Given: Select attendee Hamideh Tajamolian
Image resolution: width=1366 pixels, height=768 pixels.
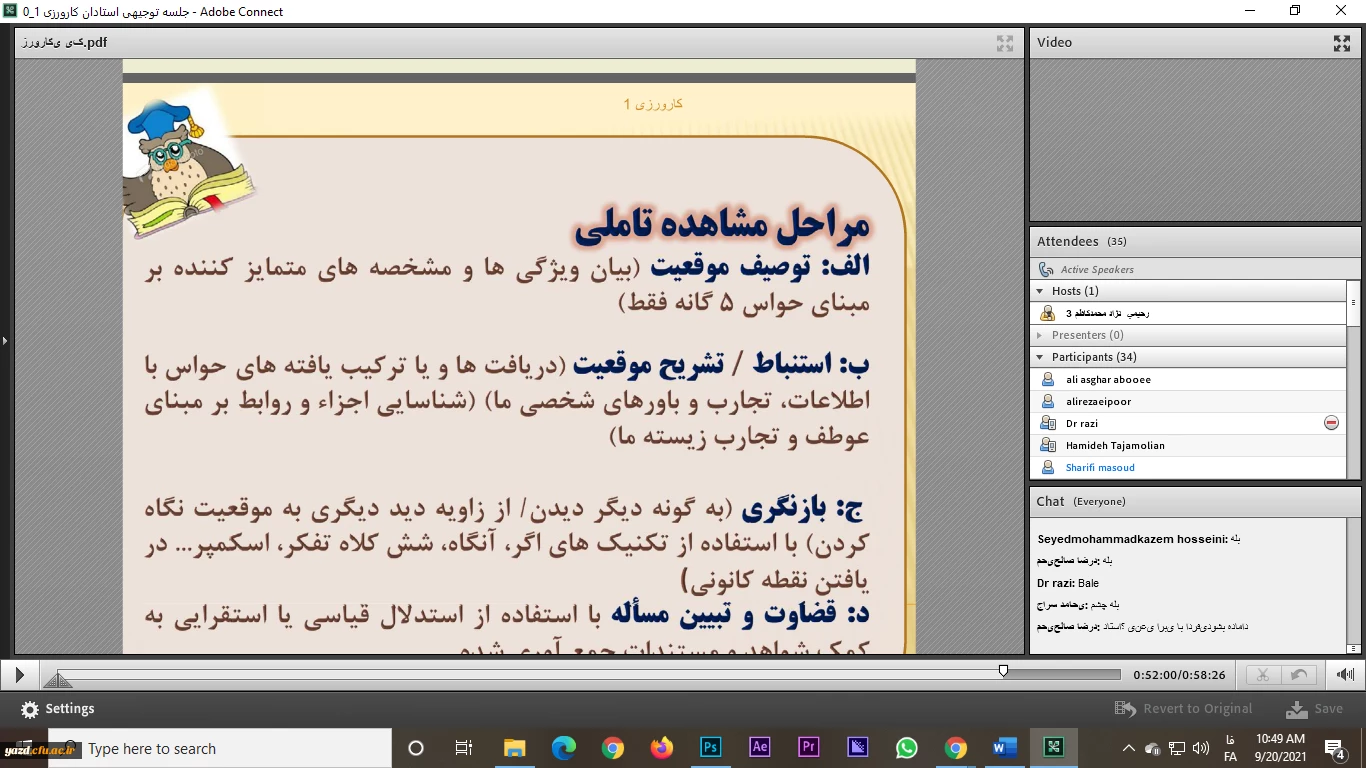Looking at the screenshot, I should tap(1115, 445).
